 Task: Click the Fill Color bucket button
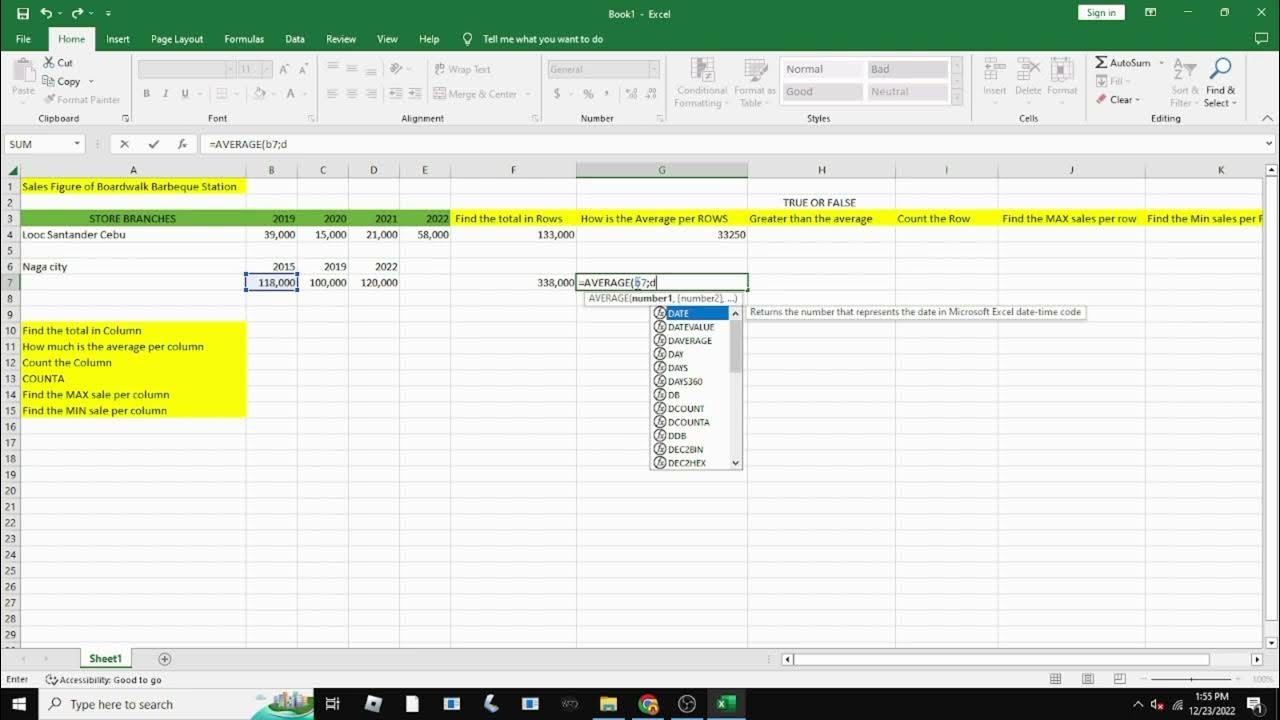(x=259, y=93)
